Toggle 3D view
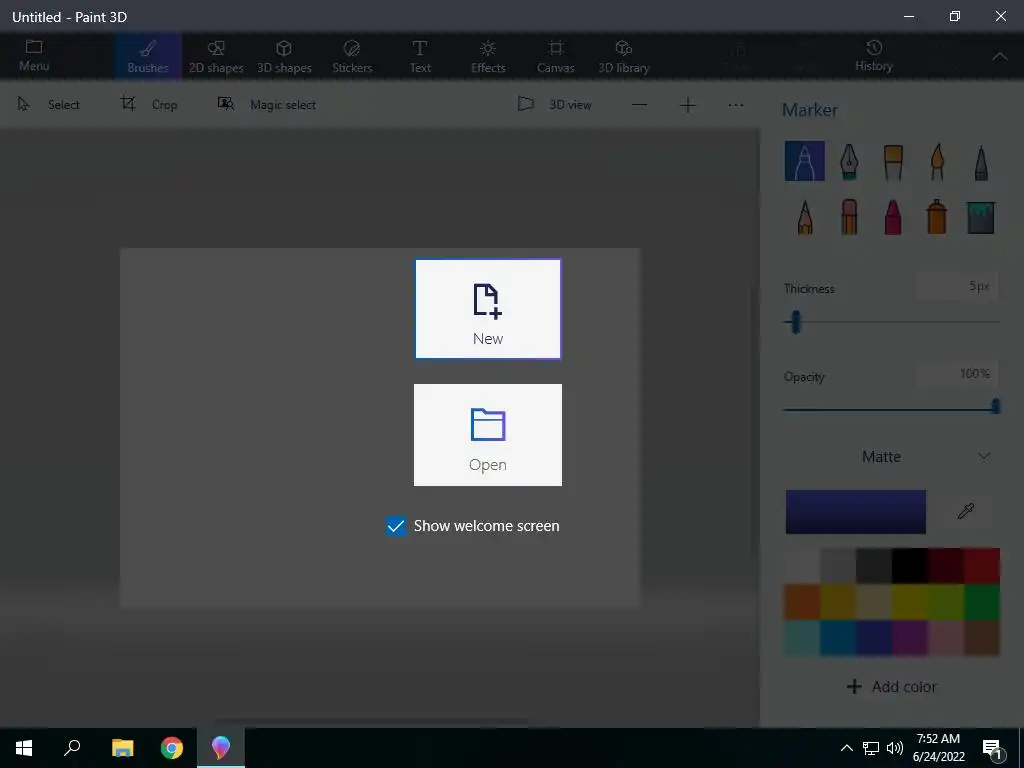 555,104
